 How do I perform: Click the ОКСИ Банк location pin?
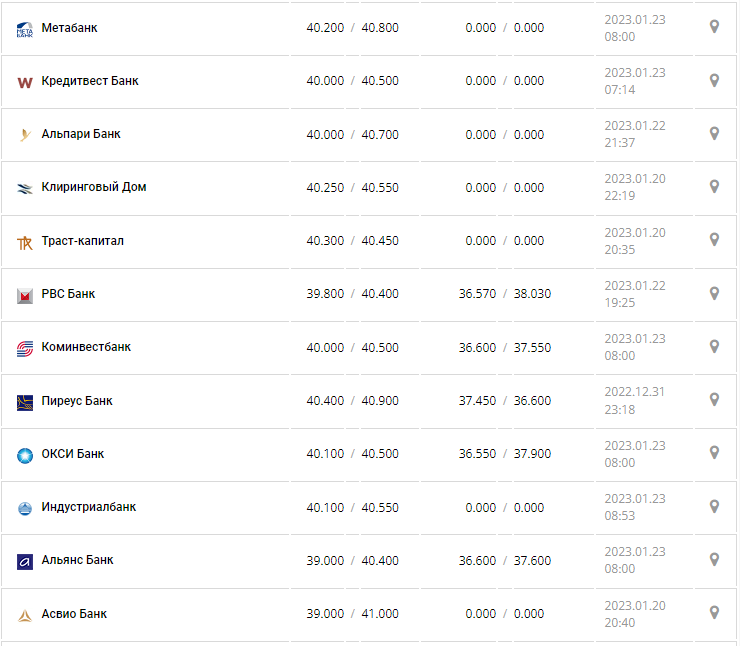pos(714,453)
